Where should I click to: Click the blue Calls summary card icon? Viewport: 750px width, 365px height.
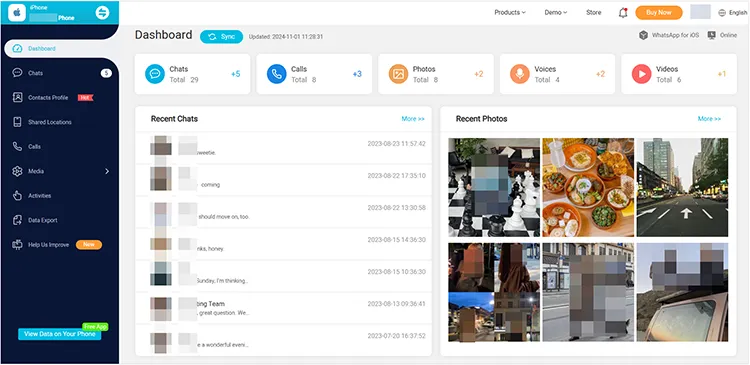coord(276,74)
